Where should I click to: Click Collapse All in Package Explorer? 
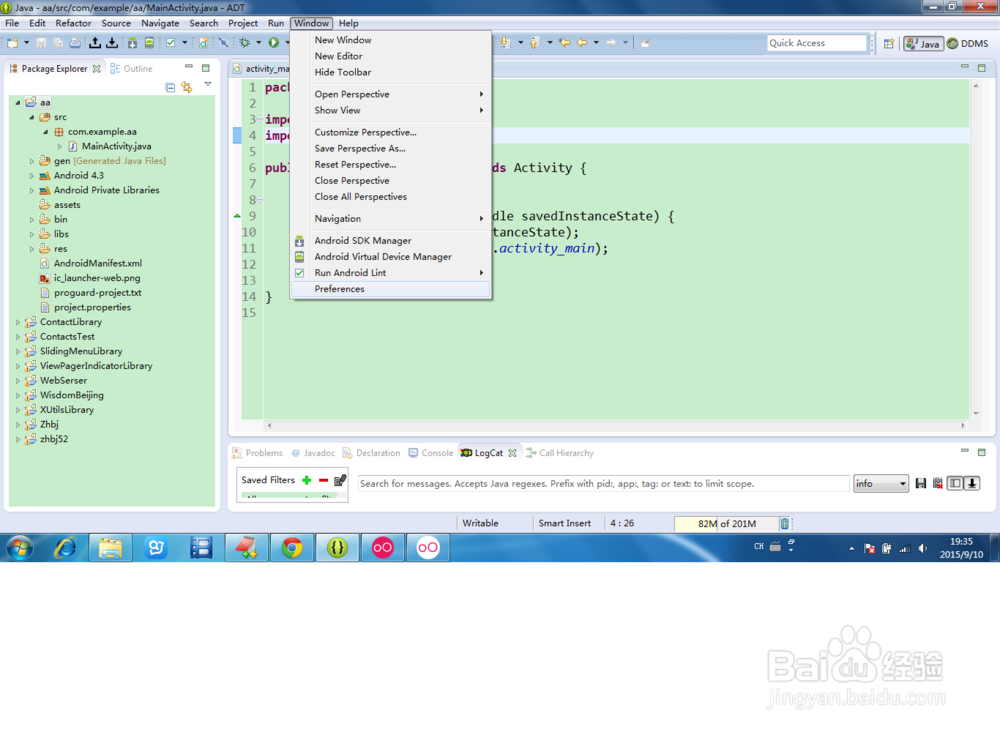[170, 87]
